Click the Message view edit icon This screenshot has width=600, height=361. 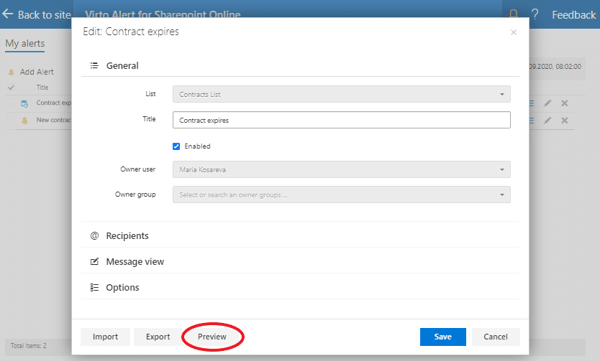click(94, 262)
